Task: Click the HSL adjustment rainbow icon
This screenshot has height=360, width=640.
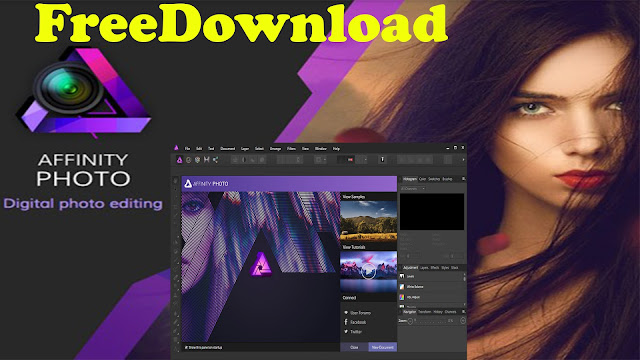Action: click(x=402, y=297)
